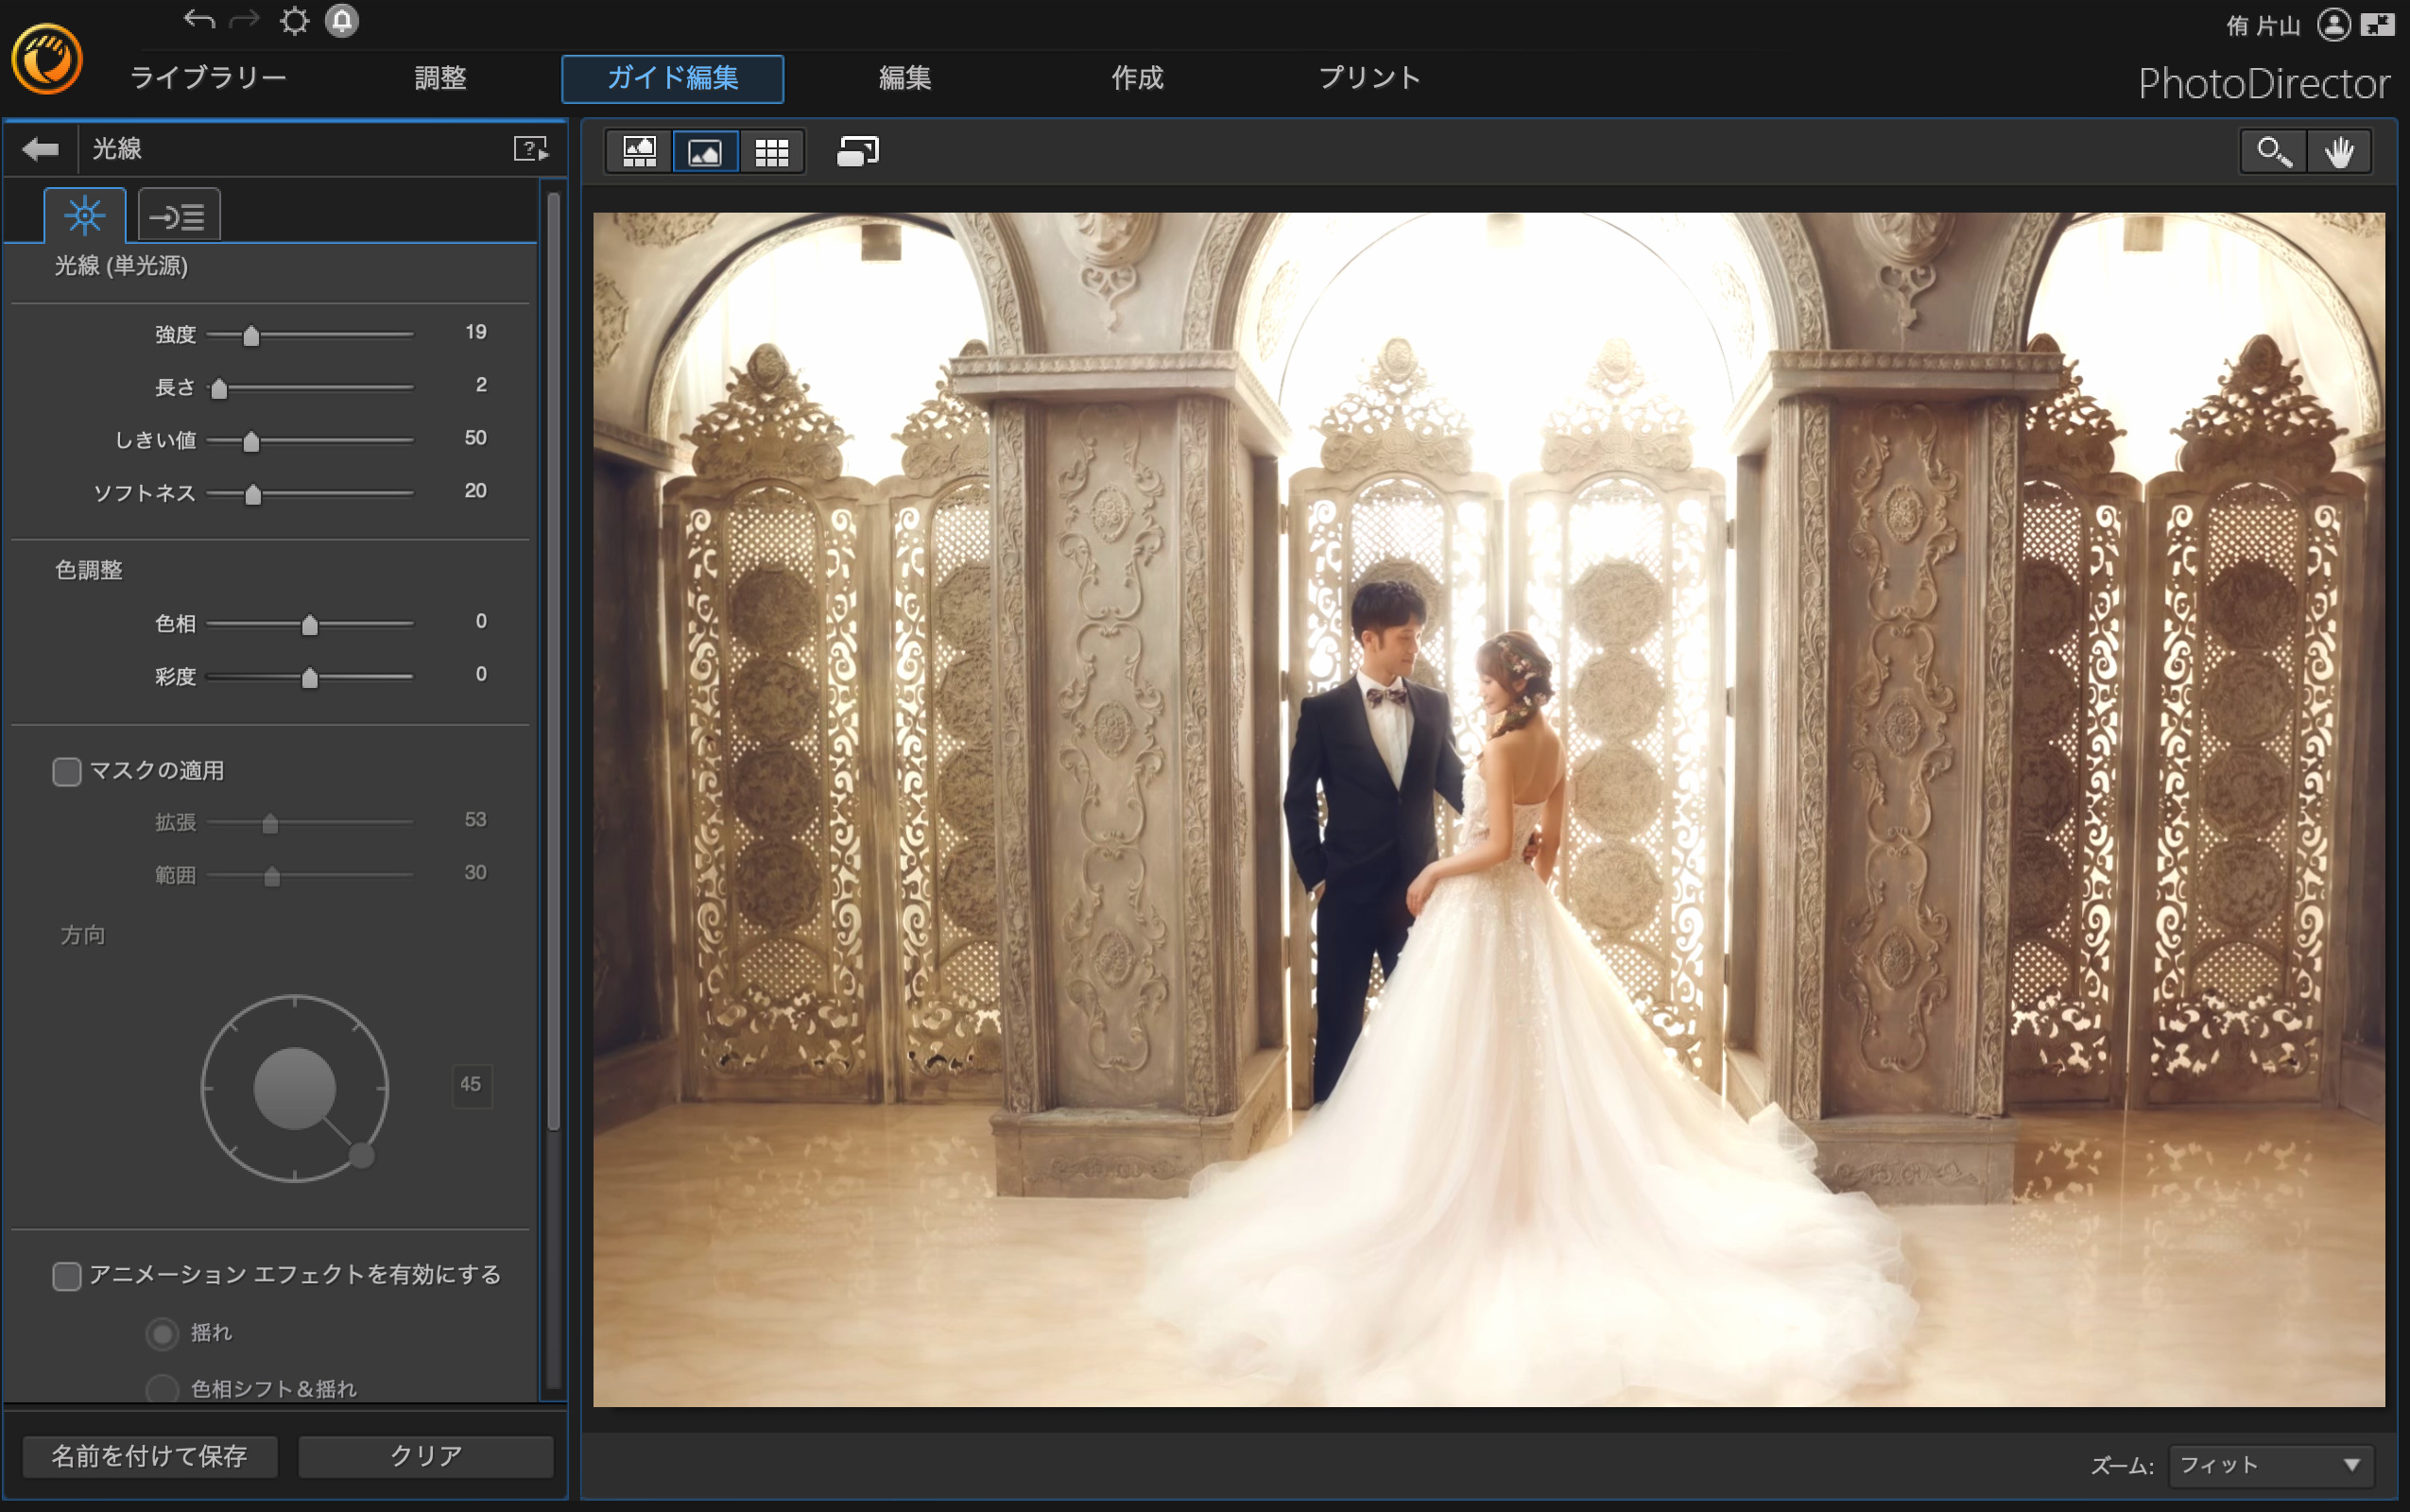Screen dimensions: 2410x1512
Task: Open the notifications bell icon
Action: pos(342,21)
